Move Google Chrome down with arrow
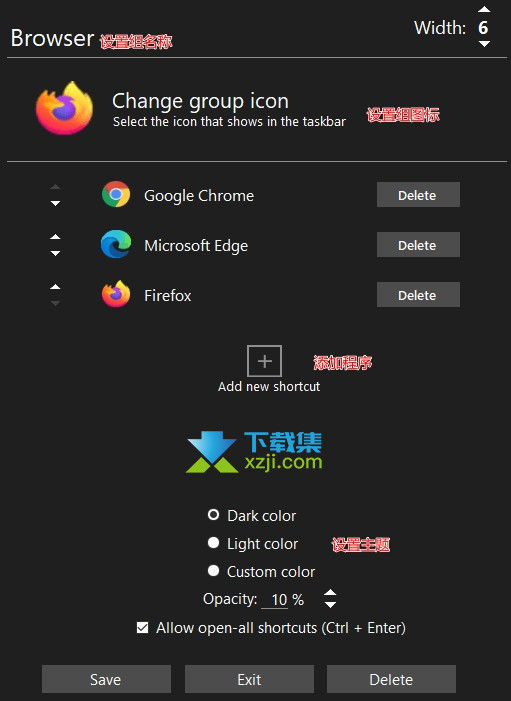The image size is (511, 701). (55, 203)
